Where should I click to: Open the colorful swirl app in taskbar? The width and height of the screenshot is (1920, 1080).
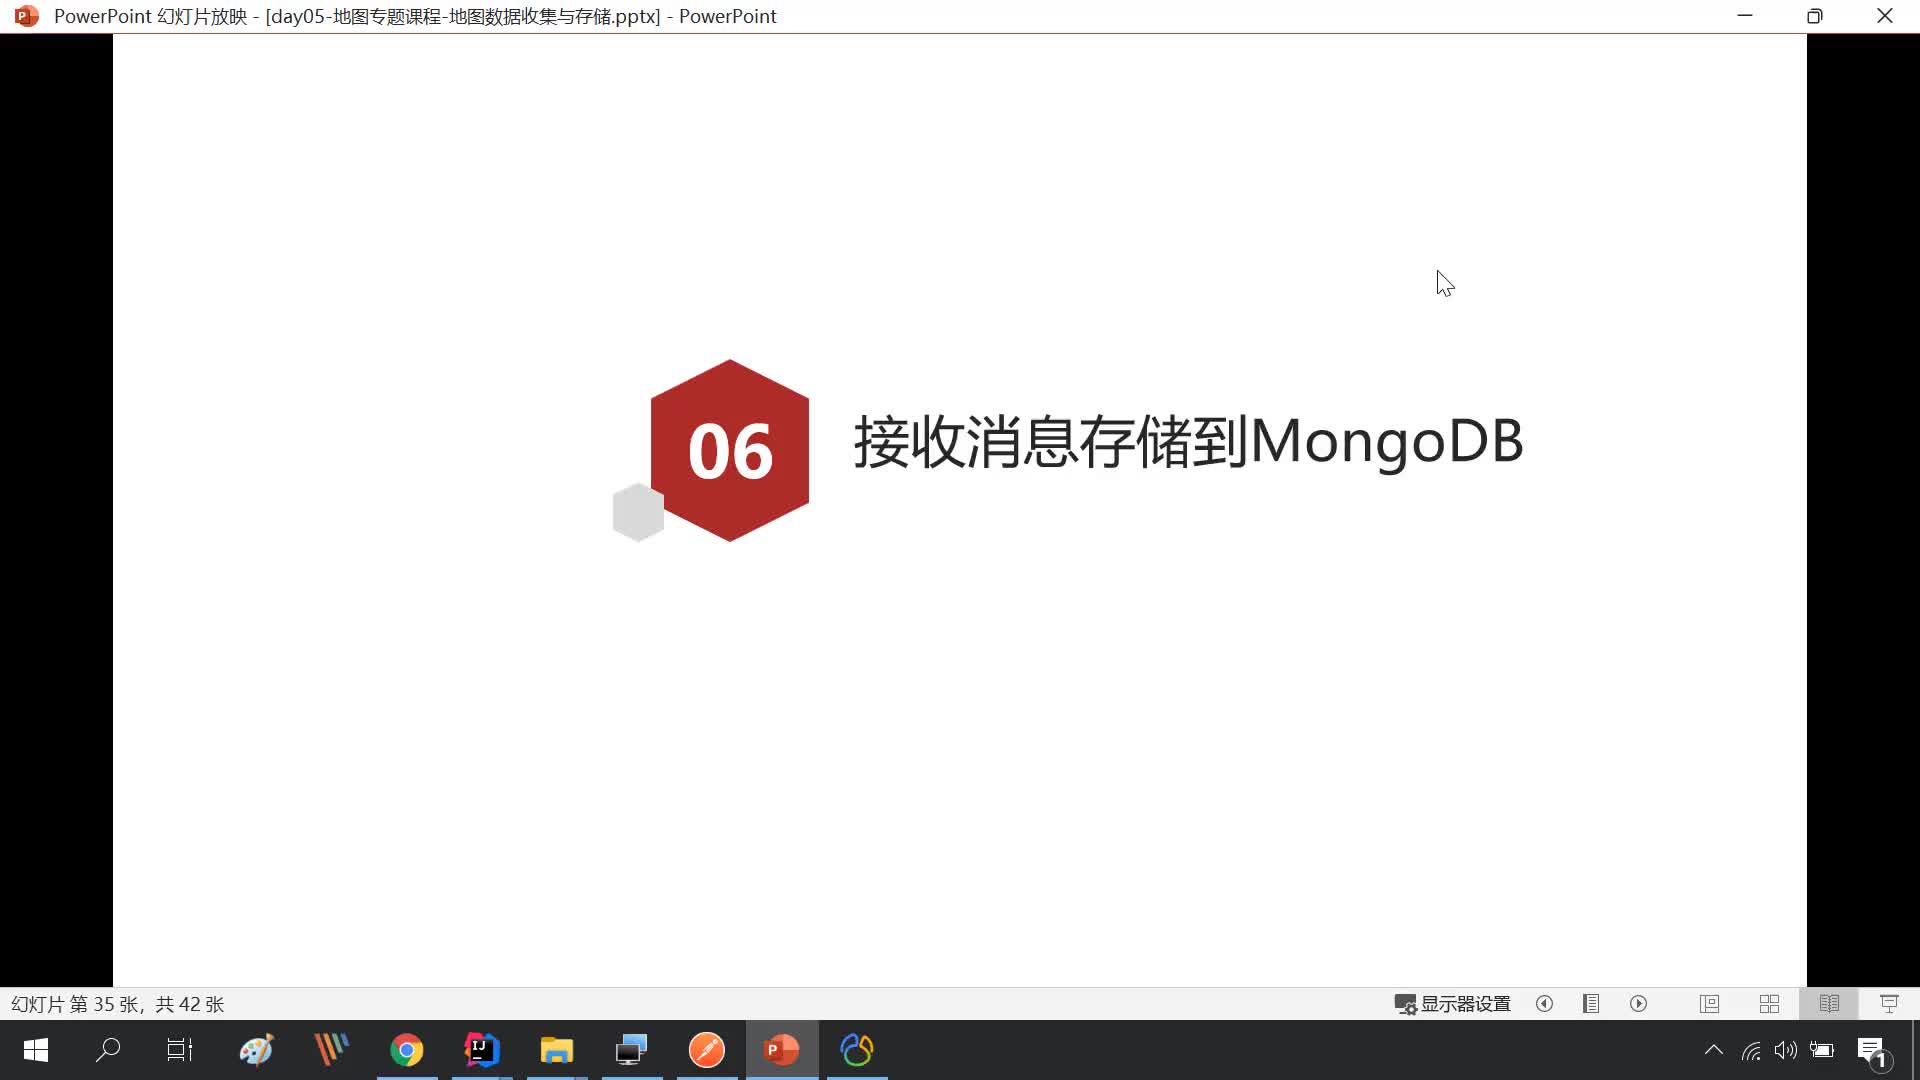[x=857, y=1050]
